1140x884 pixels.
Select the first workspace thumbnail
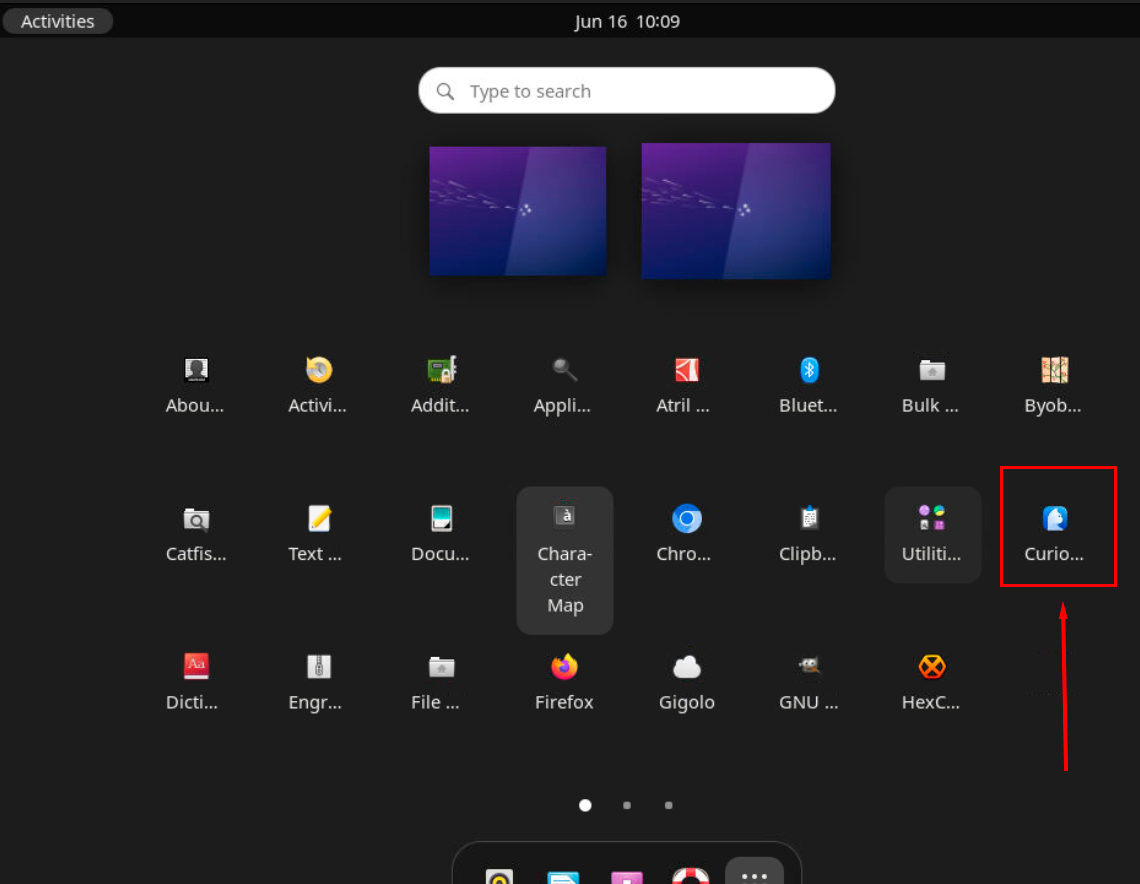pos(517,211)
